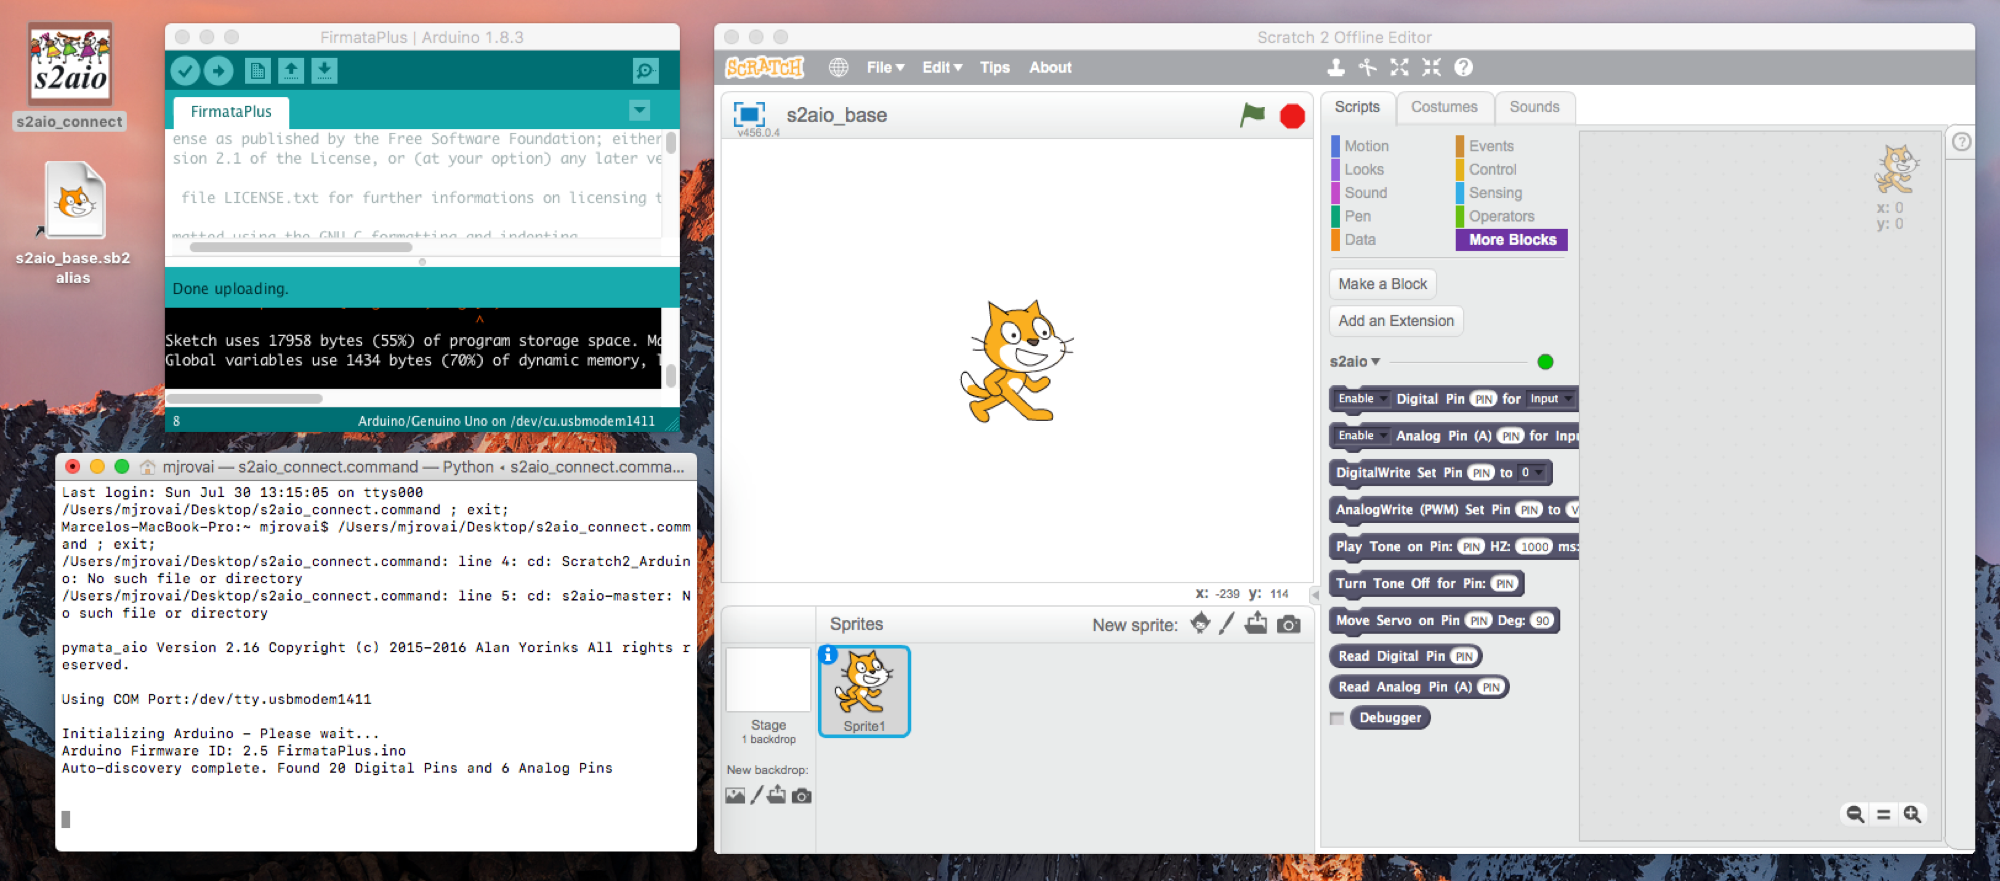Image resolution: width=2000 pixels, height=881 pixels.
Task: Click the Scratch green flag
Action: point(1252,115)
